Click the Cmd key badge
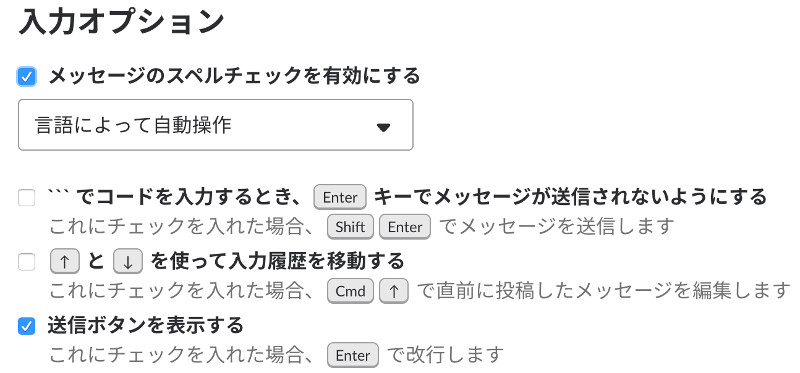Screen dimensions: 800x373 click(x=351, y=291)
